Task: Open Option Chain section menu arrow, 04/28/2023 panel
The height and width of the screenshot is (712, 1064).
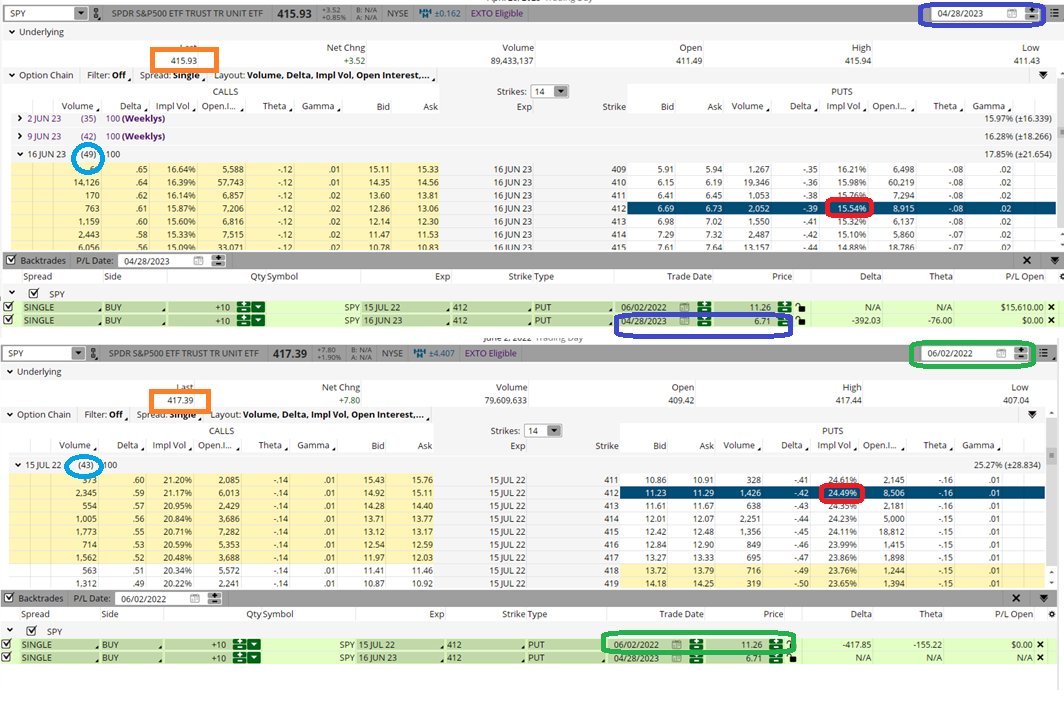Action: click(x=1044, y=75)
